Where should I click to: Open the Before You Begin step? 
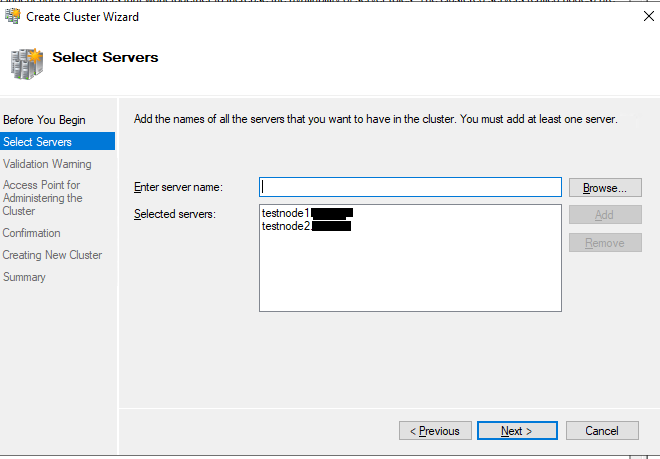44,120
